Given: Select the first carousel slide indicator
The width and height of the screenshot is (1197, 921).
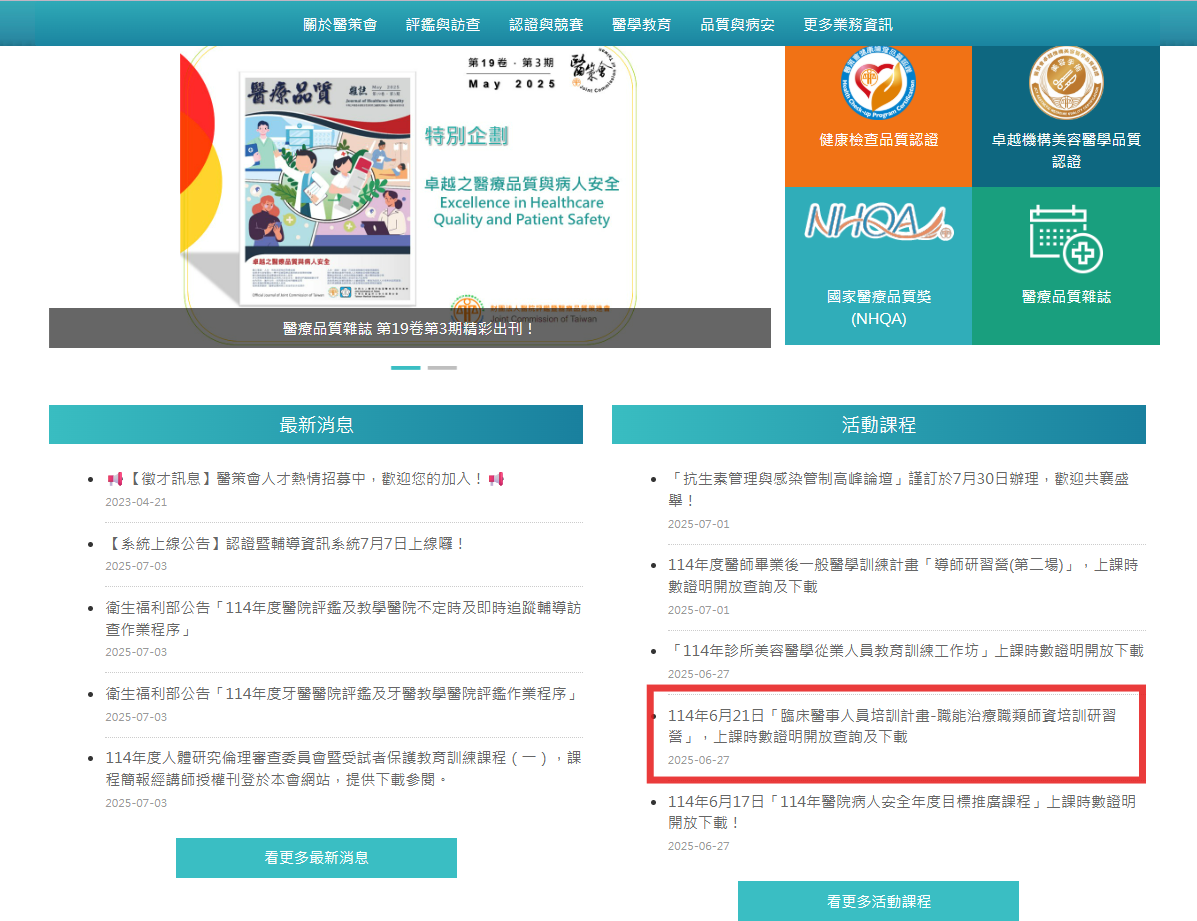Looking at the screenshot, I should 405,368.
